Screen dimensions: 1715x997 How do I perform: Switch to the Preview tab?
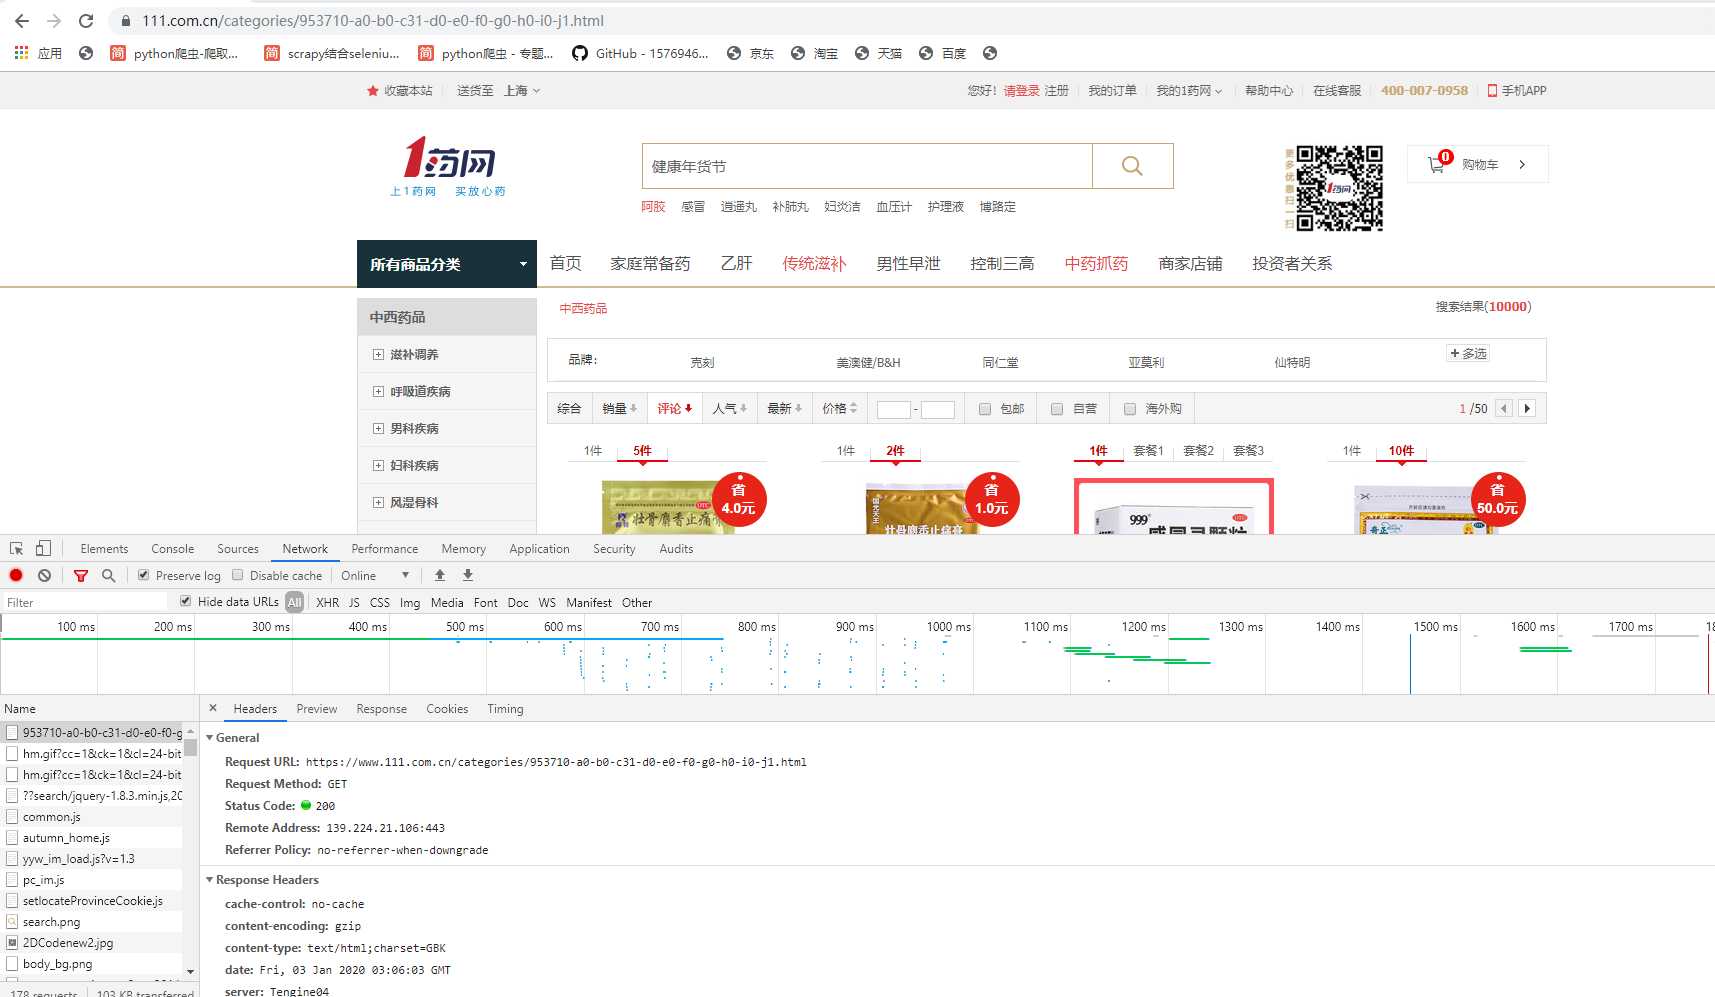317,708
